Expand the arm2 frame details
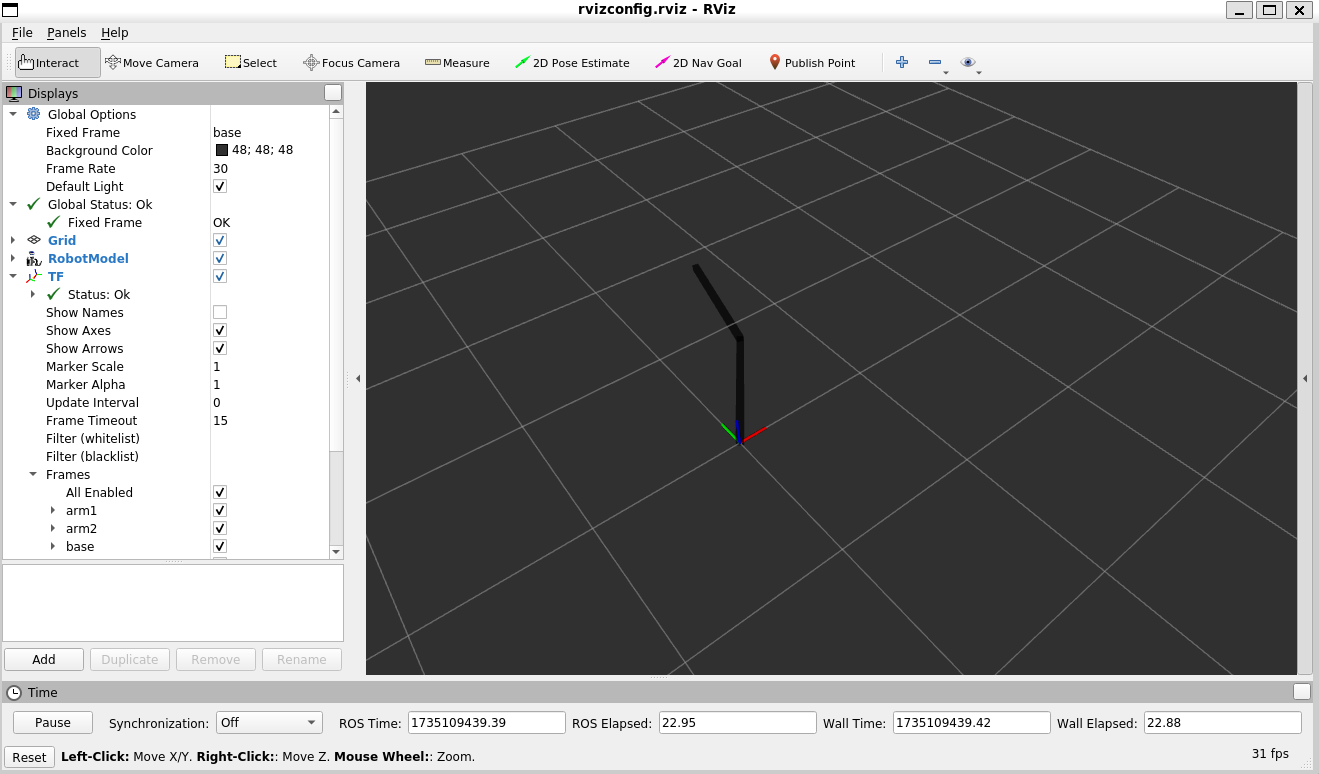Image resolution: width=1319 pixels, height=774 pixels. coord(53,528)
